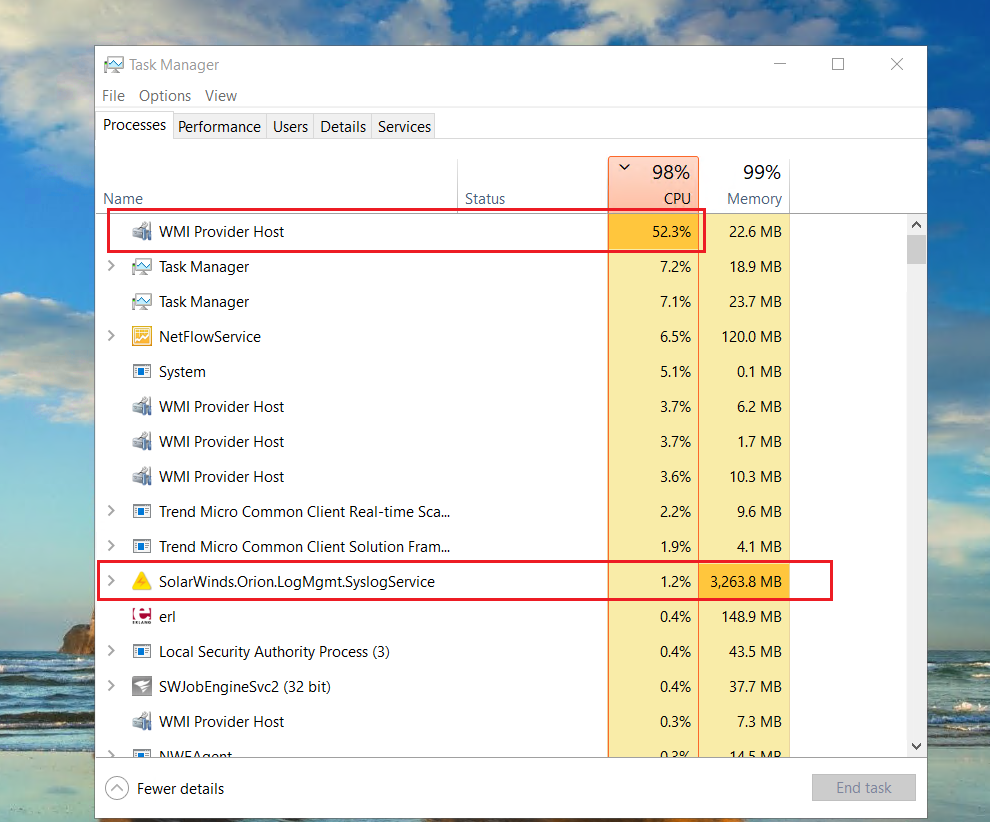
Task: Click the System process icon
Action: point(141,371)
